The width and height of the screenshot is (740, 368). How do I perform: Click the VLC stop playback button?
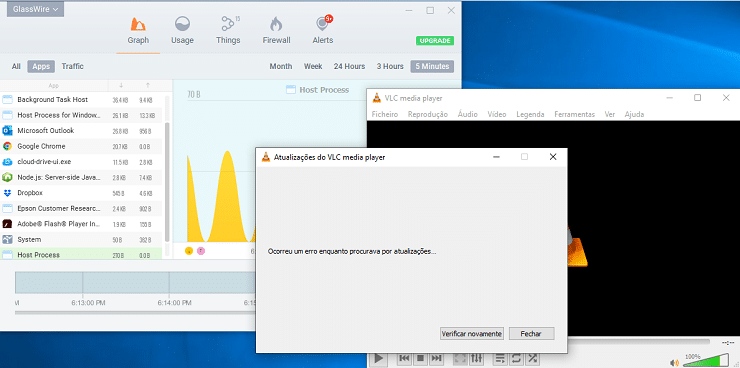(x=420, y=359)
